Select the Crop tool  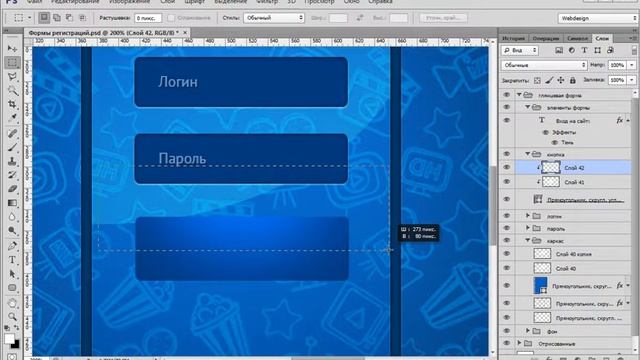12,104
